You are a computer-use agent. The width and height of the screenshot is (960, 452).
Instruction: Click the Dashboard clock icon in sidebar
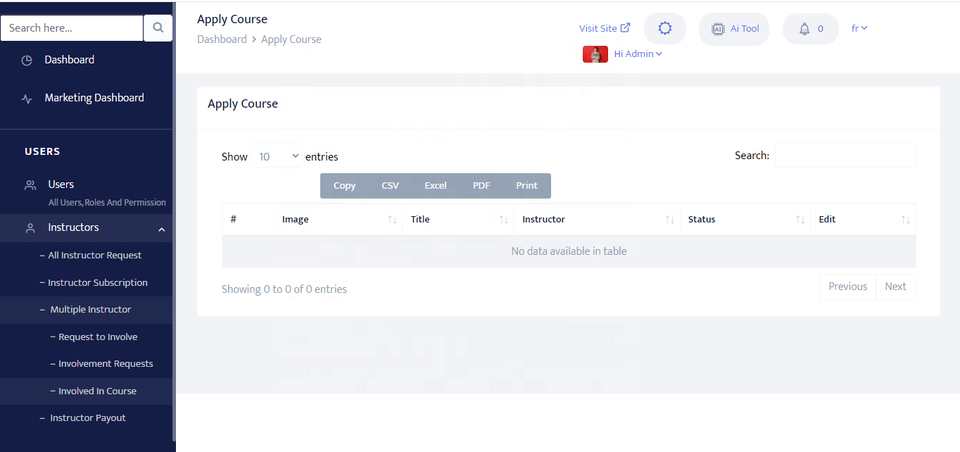[x=27, y=60]
